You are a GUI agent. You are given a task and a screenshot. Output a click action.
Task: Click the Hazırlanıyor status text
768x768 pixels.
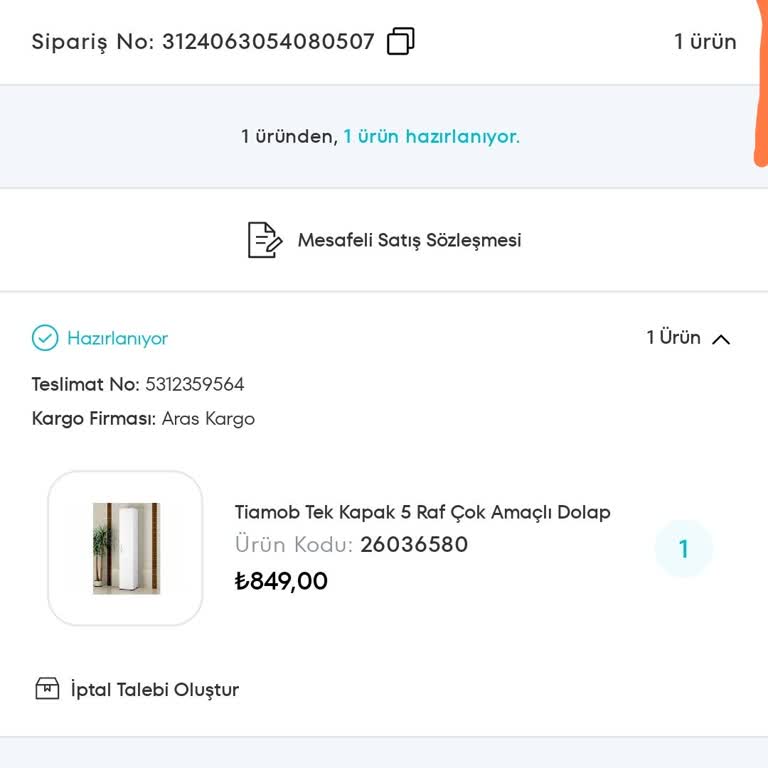tap(117, 339)
